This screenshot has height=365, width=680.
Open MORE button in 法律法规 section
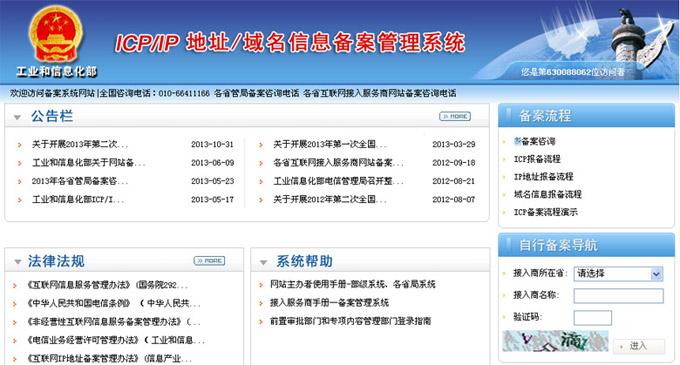(209, 261)
